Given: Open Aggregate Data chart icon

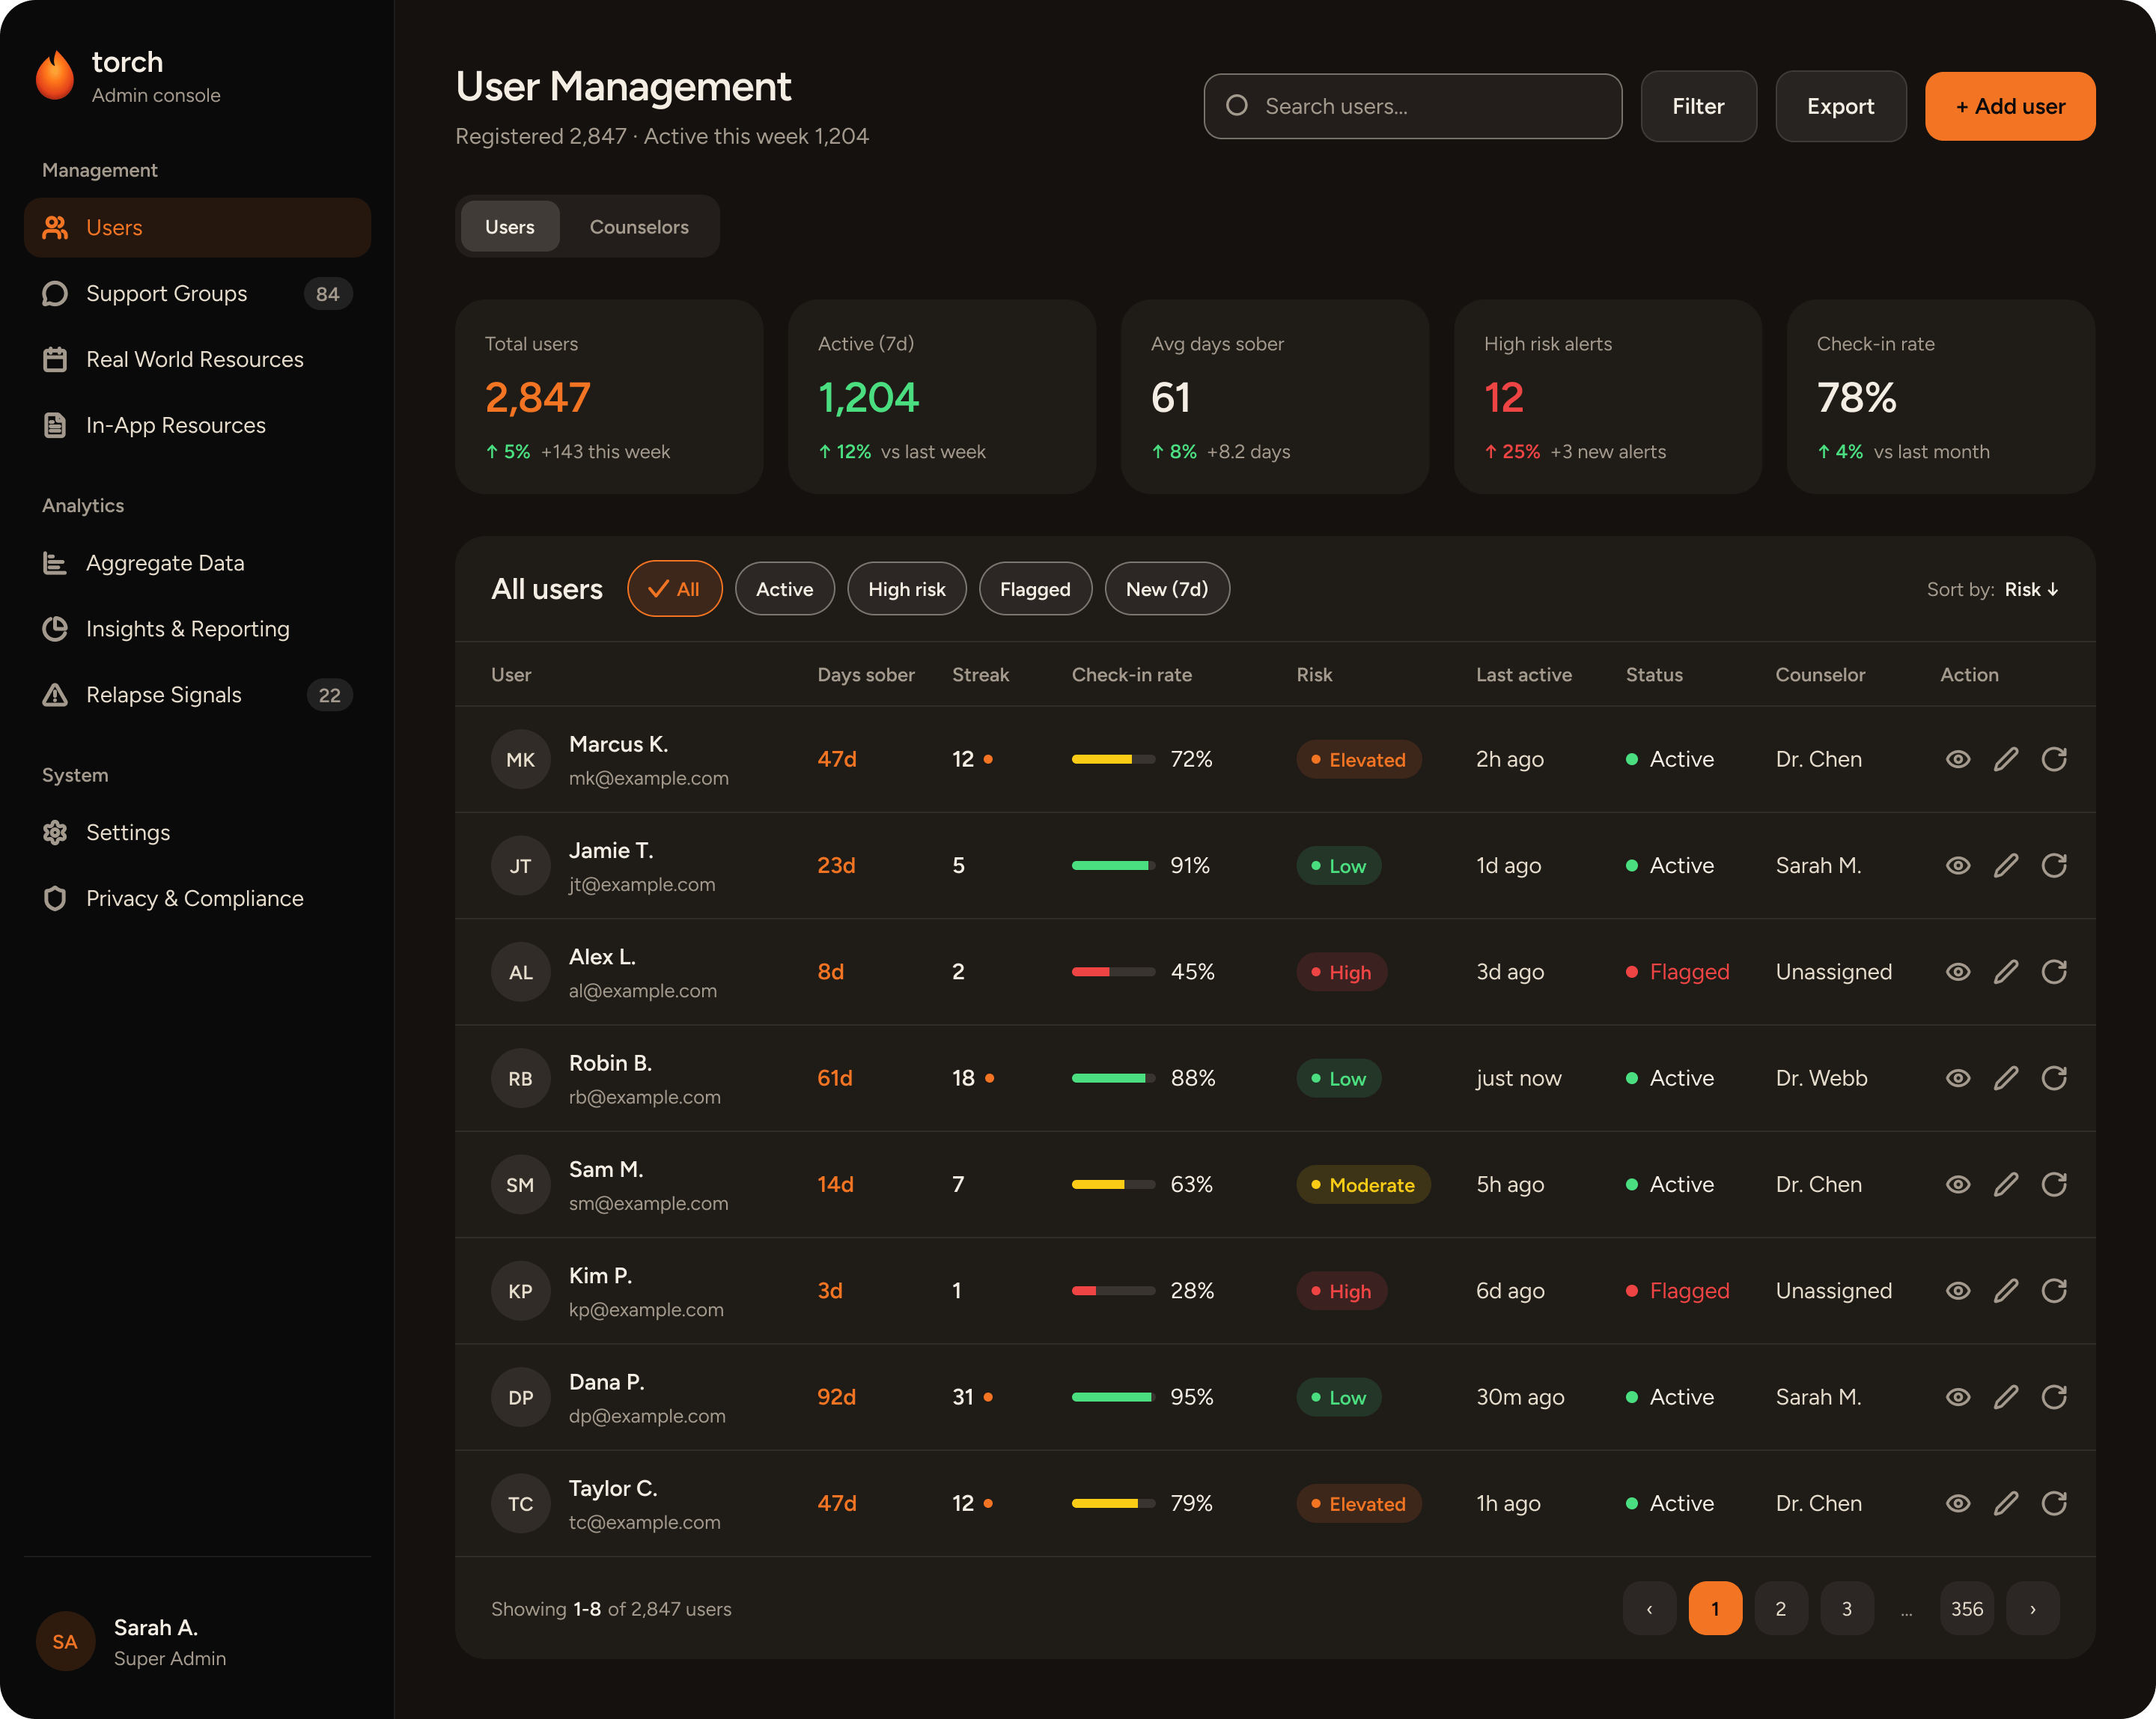Looking at the screenshot, I should click(x=55, y=564).
